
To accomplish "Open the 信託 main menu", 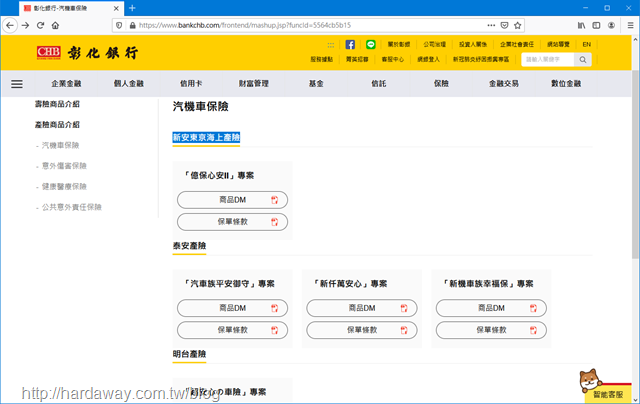I will coord(378,84).
